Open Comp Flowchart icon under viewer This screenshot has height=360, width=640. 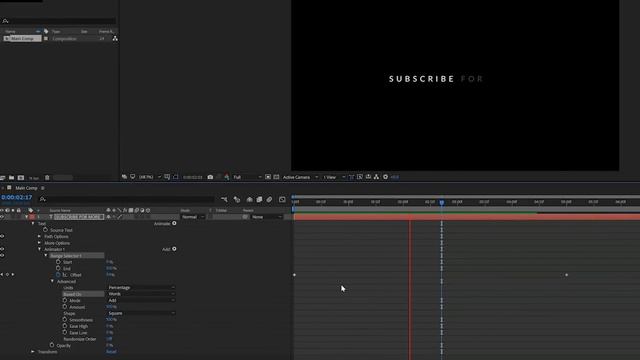pos(376,177)
